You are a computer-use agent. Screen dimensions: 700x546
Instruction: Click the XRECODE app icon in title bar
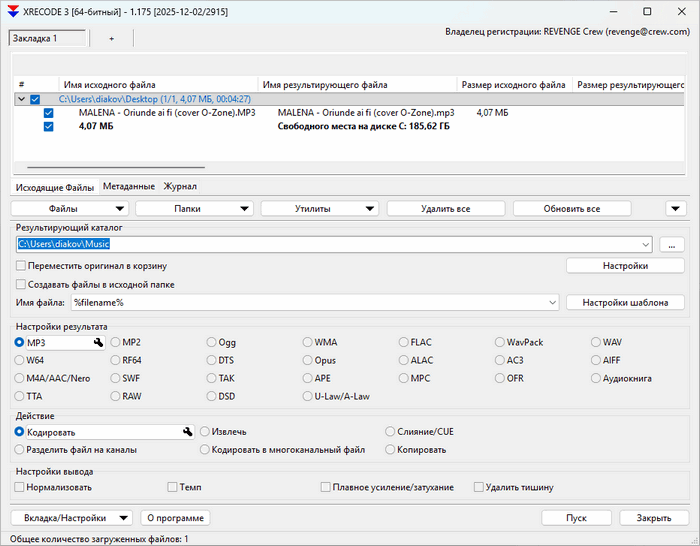(12, 11)
